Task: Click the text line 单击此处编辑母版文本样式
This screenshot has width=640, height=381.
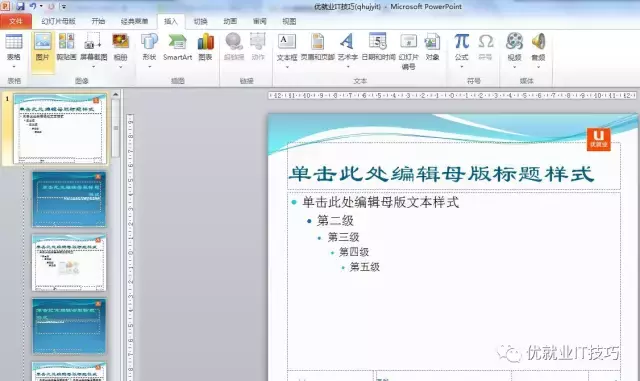Action: tap(380, 202)
